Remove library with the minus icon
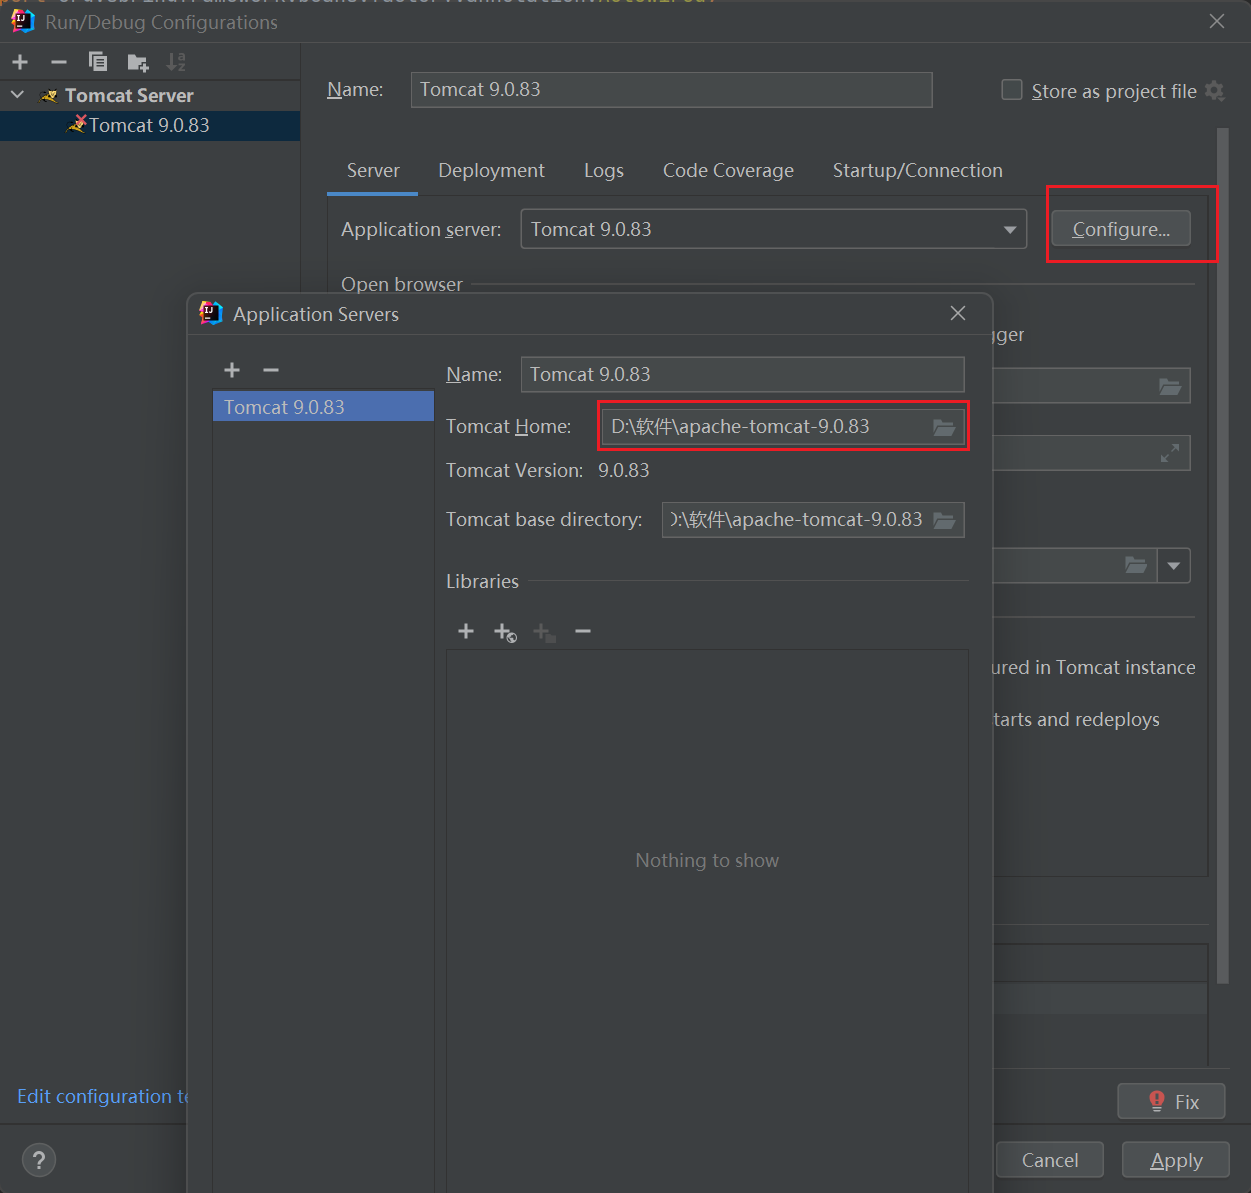The width and height of the screenshot is (1251, 1193). click(583, 631)
